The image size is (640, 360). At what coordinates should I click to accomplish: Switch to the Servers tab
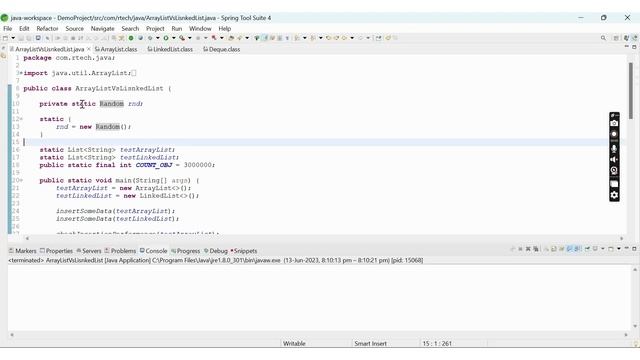coord(89,251)
